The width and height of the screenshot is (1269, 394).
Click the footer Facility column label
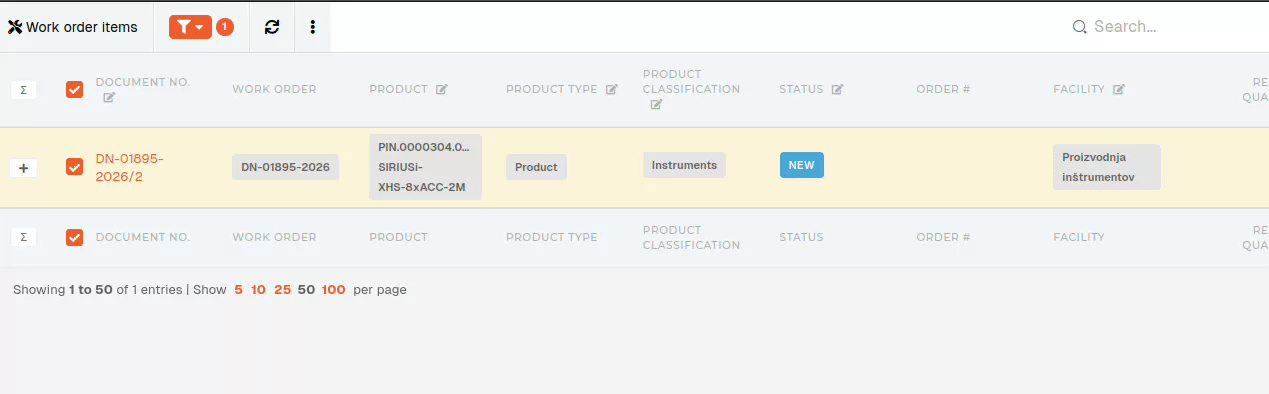tap(1078, 237)
